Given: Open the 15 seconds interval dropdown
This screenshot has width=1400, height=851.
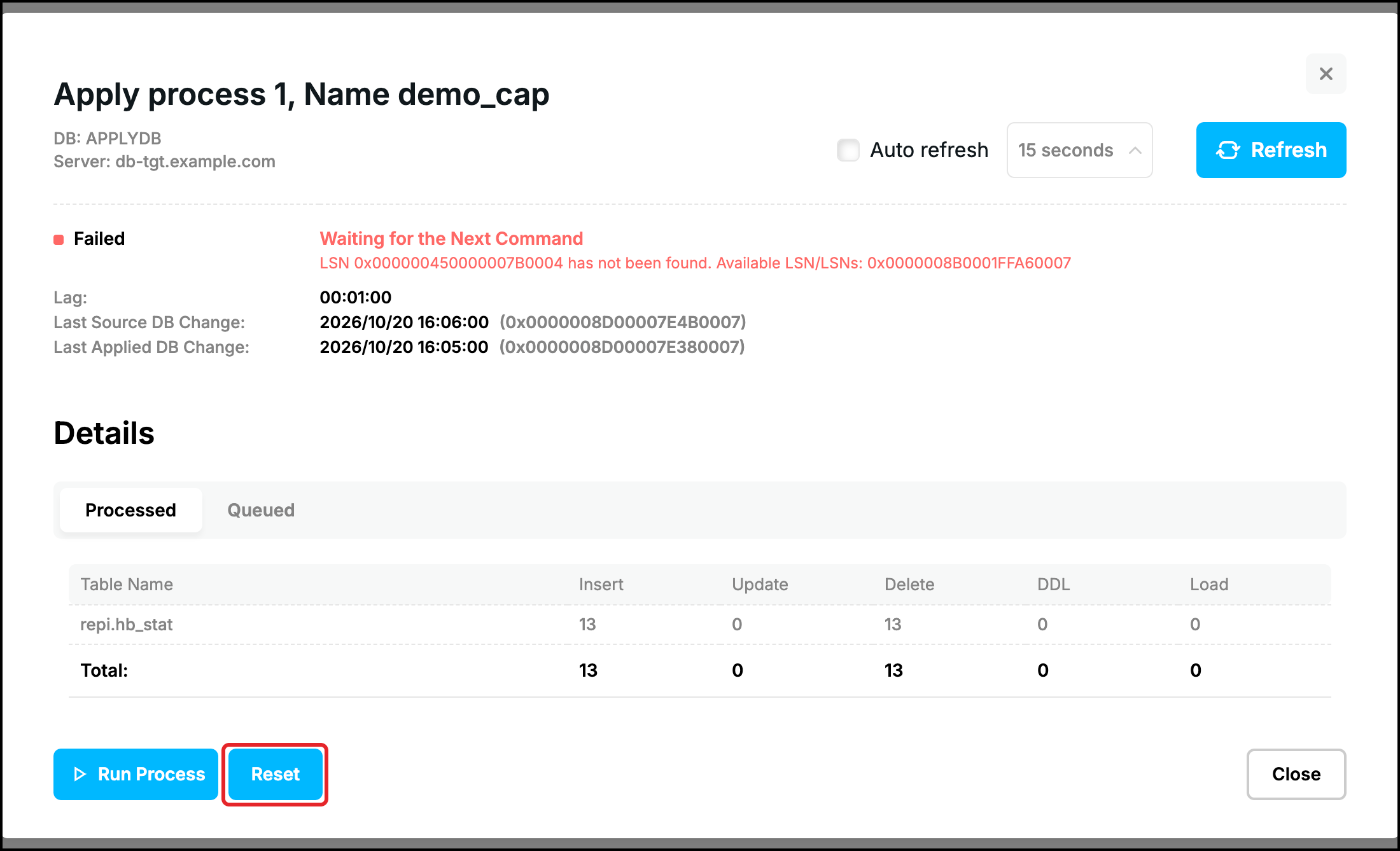Looking at the screenshot, I should click(1079, 150).
